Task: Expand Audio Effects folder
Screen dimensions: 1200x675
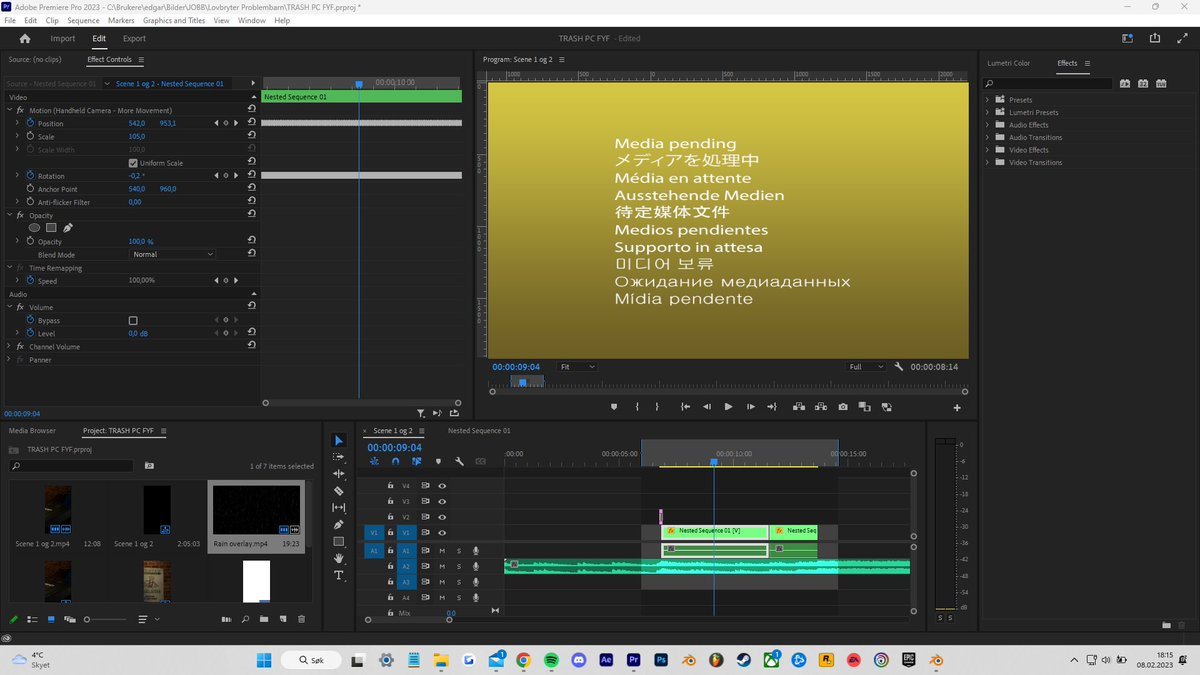Action: 988,125
